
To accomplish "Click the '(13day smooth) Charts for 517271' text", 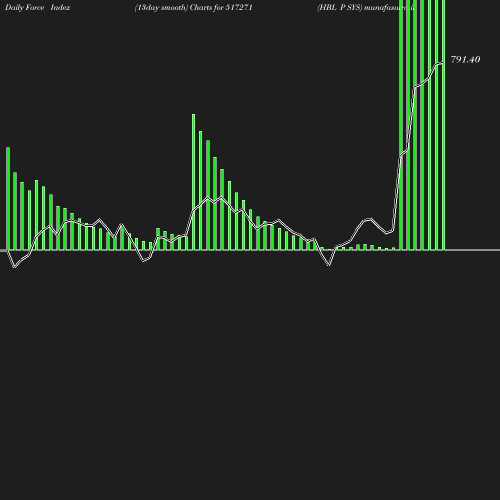I will [x=194, y=8].
